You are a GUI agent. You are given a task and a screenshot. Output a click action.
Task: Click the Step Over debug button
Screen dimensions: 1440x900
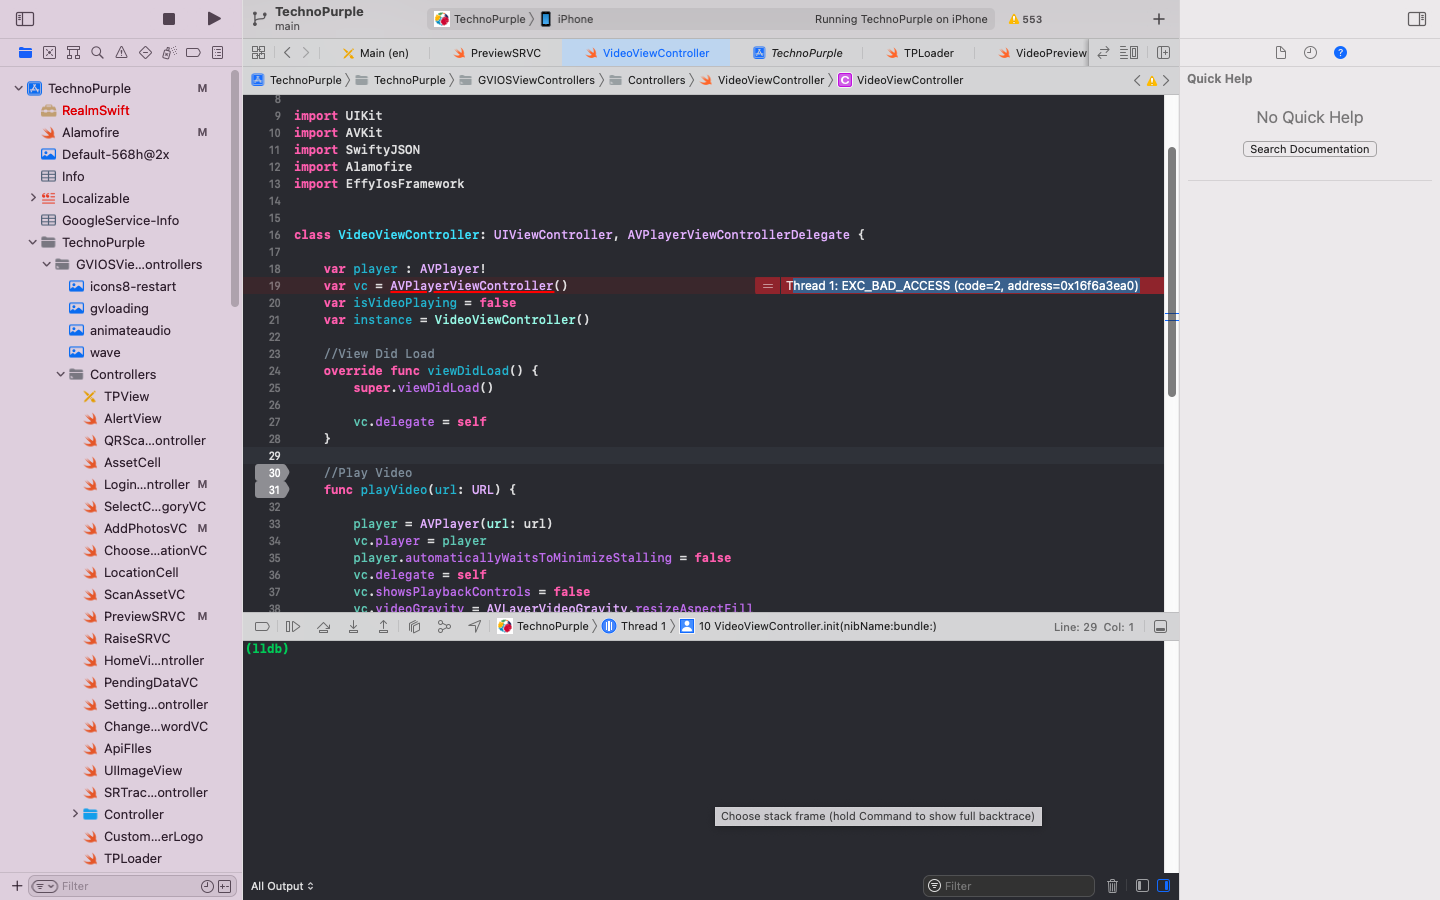323,627
